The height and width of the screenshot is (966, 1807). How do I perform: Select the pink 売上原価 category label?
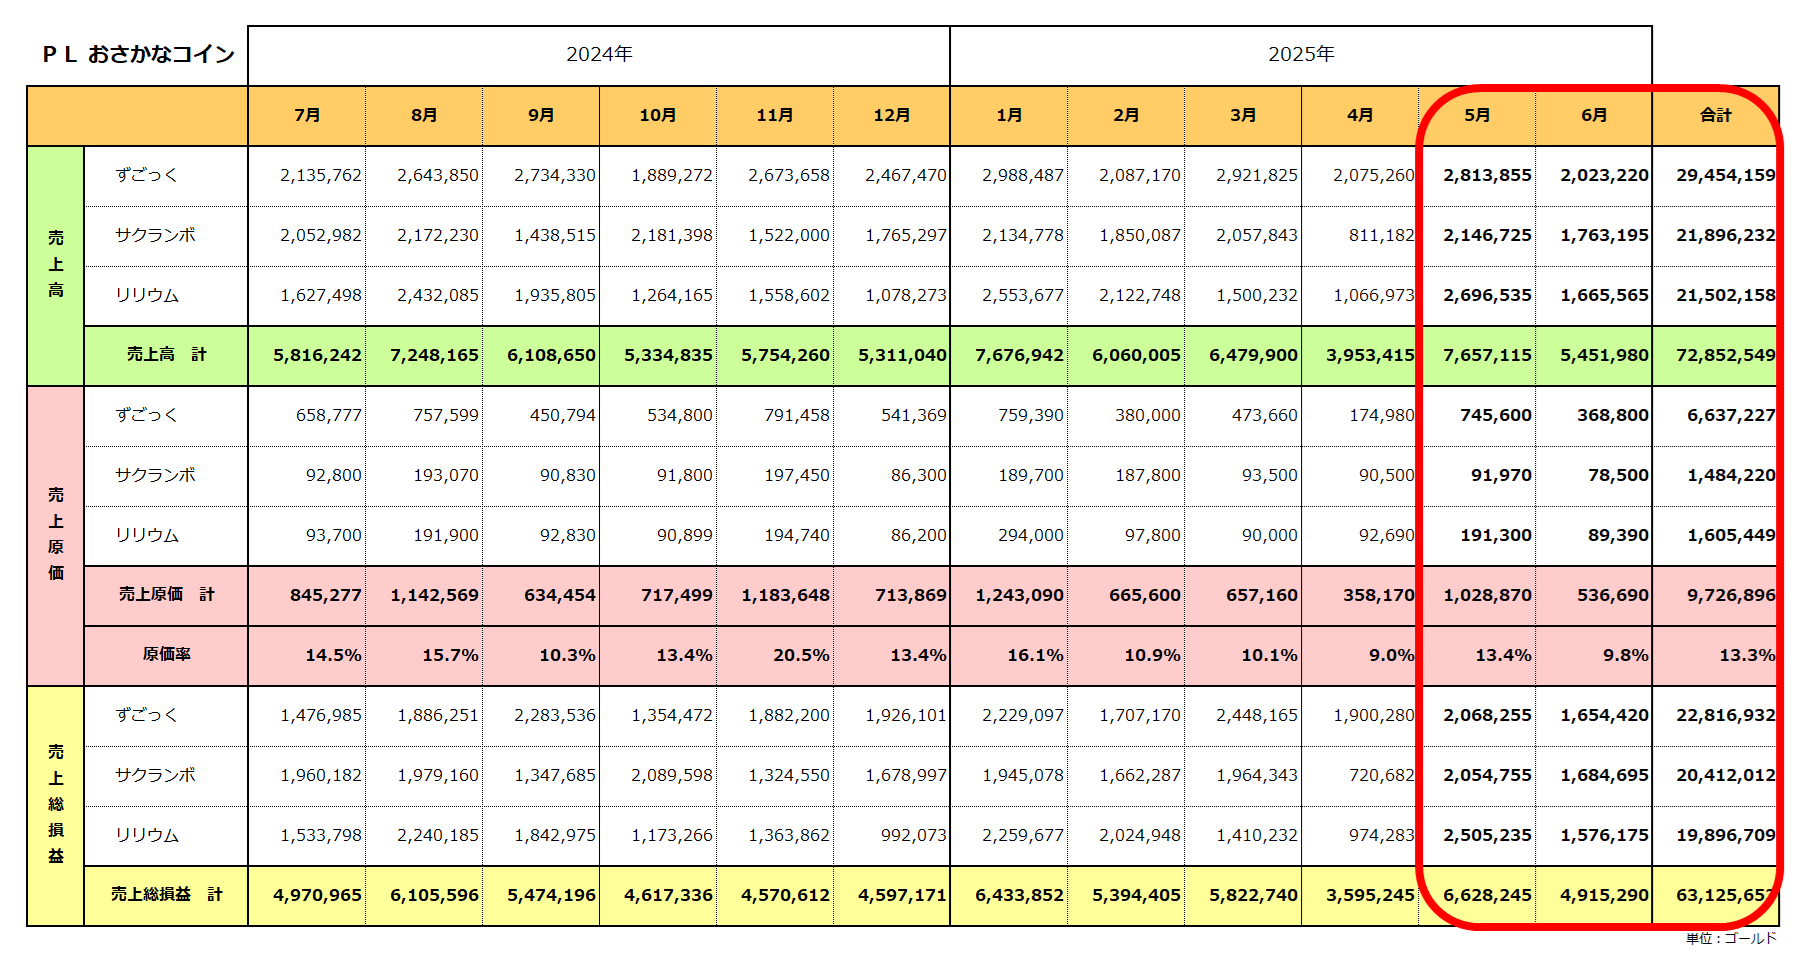coord(56,534)
